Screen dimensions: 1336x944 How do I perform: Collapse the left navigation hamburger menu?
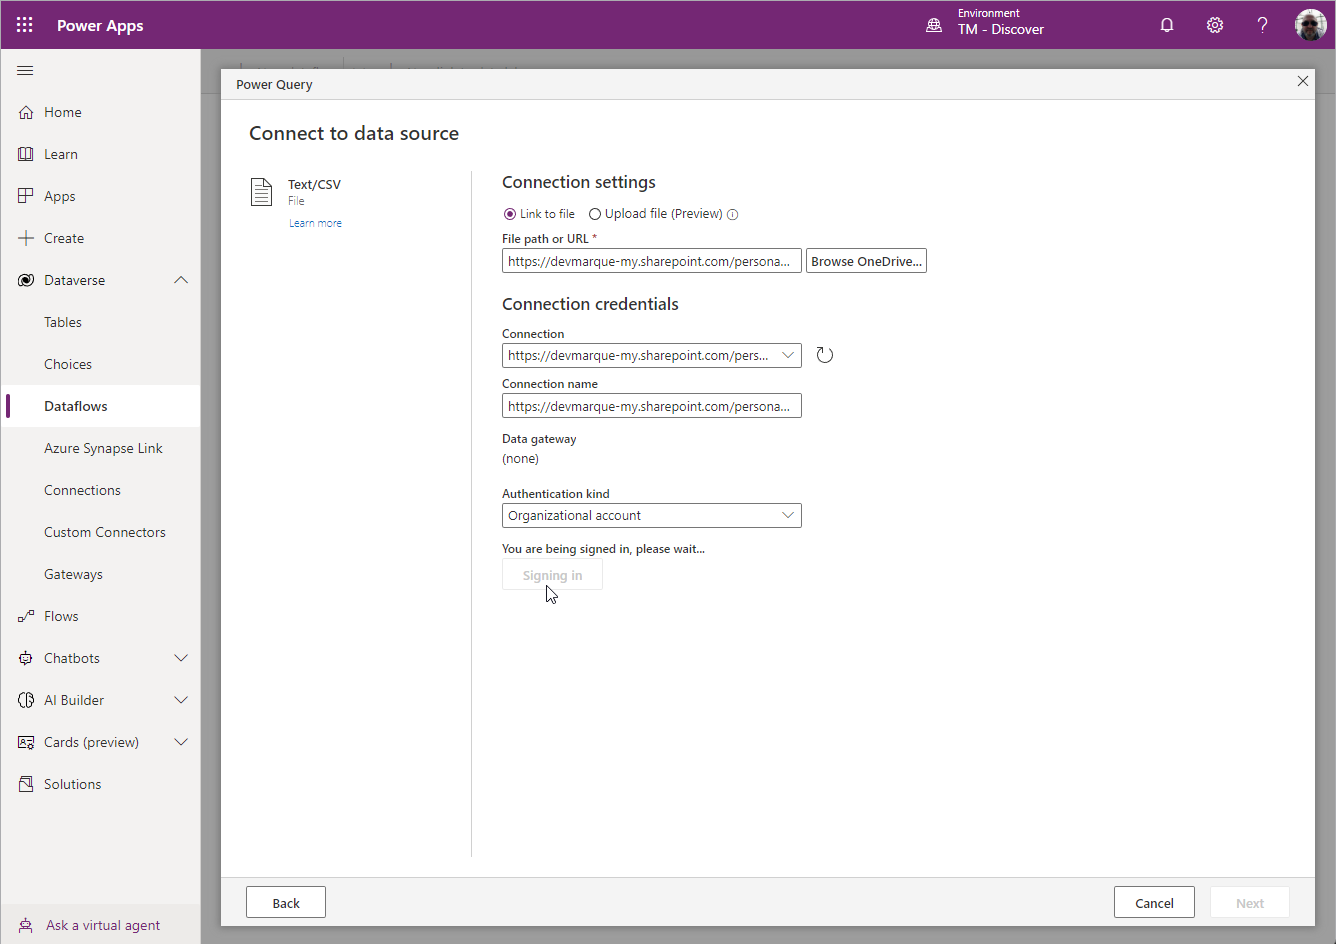pos(26,70)
